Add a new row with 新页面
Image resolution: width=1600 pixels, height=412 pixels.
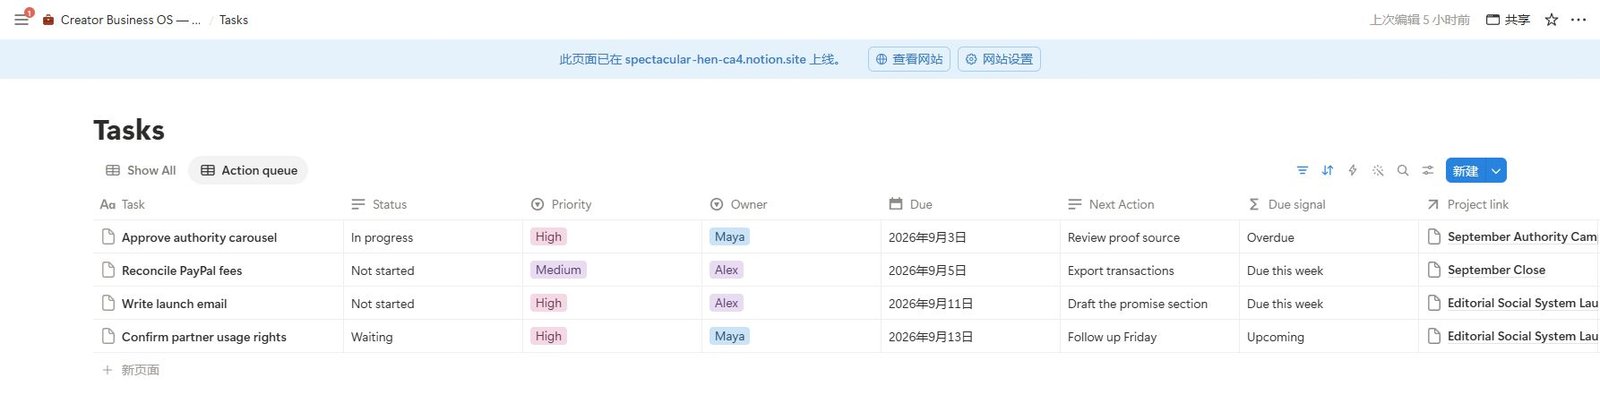pos(140,370)
